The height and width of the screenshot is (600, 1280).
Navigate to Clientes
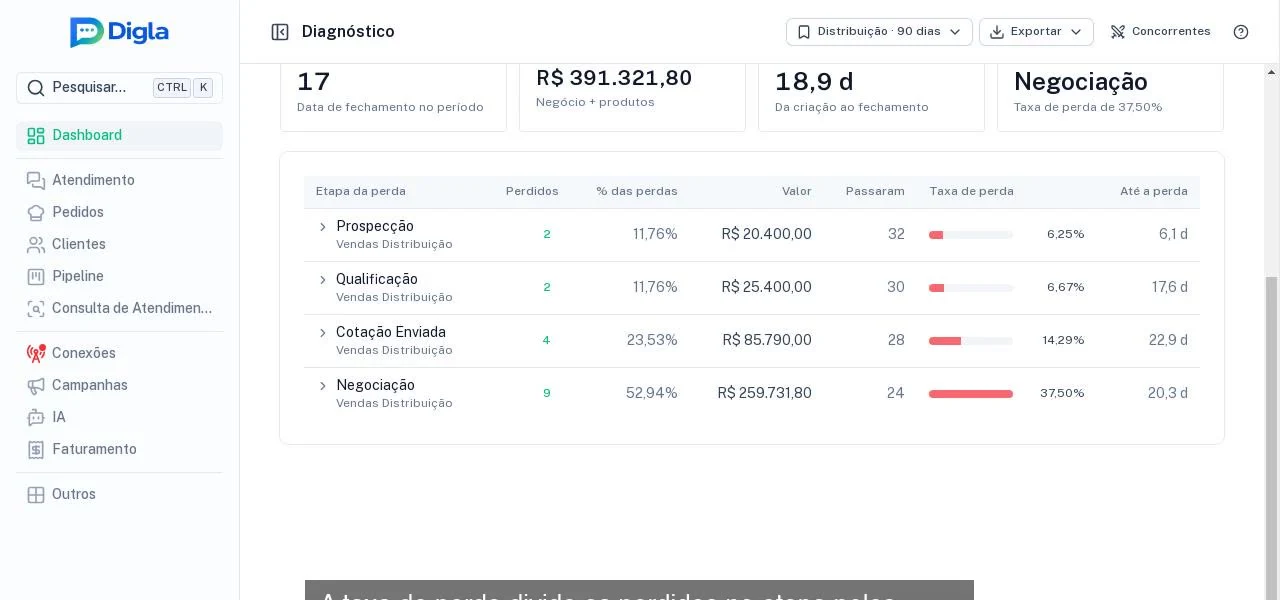coord(119,245)
